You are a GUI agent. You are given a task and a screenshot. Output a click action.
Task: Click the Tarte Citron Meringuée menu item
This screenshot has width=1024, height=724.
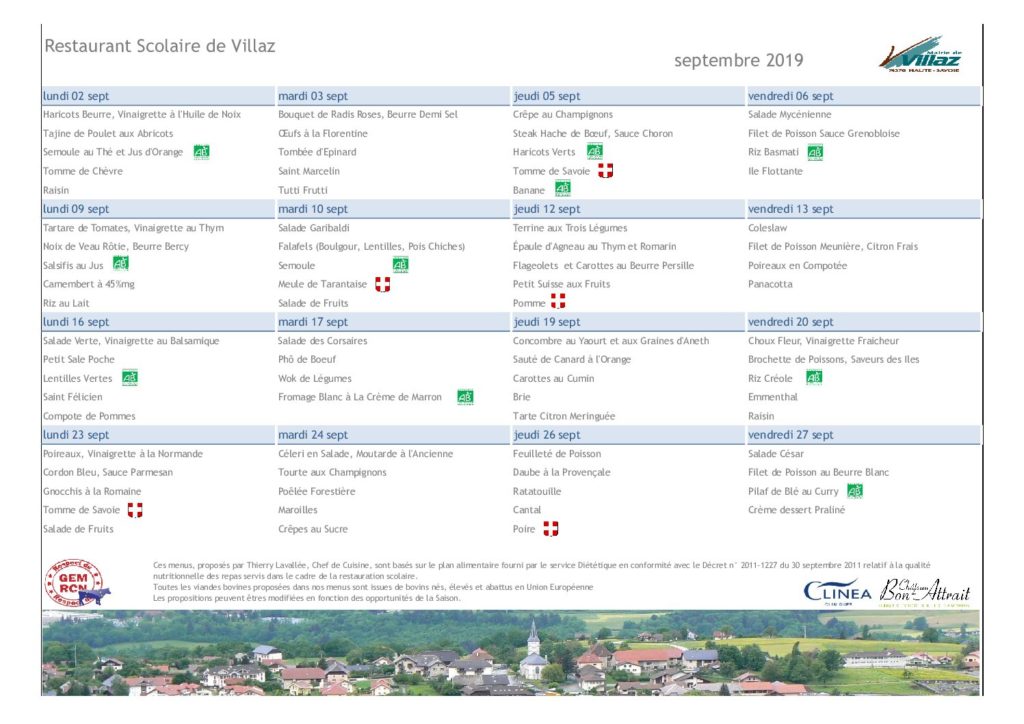[x=564, y=416]
